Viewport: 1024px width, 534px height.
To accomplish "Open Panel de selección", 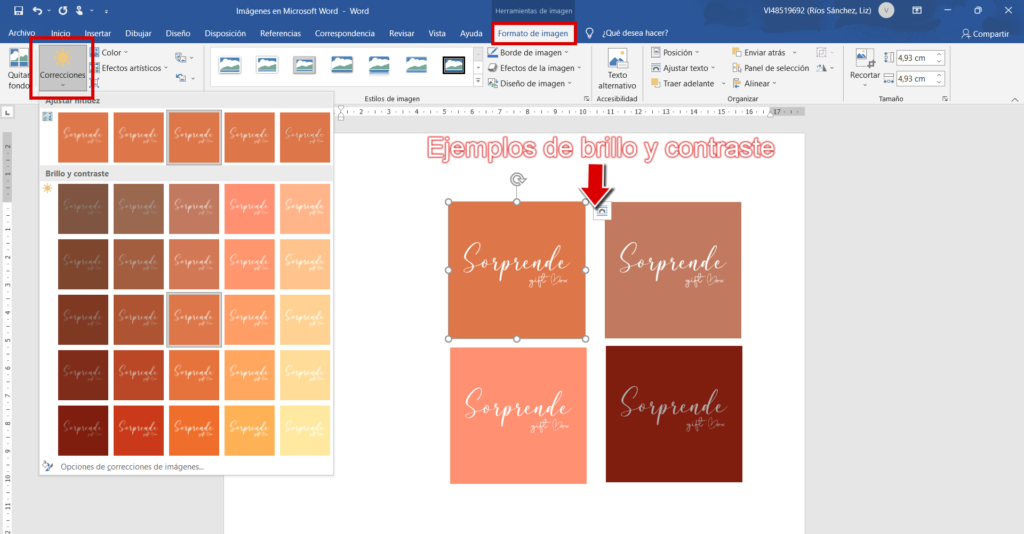I will [x=774, y=68].
